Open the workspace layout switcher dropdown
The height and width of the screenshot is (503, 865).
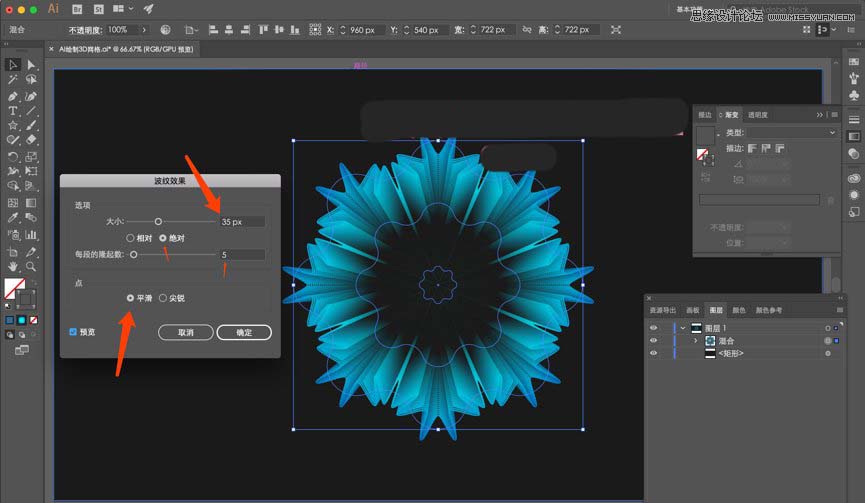(123, 9)
